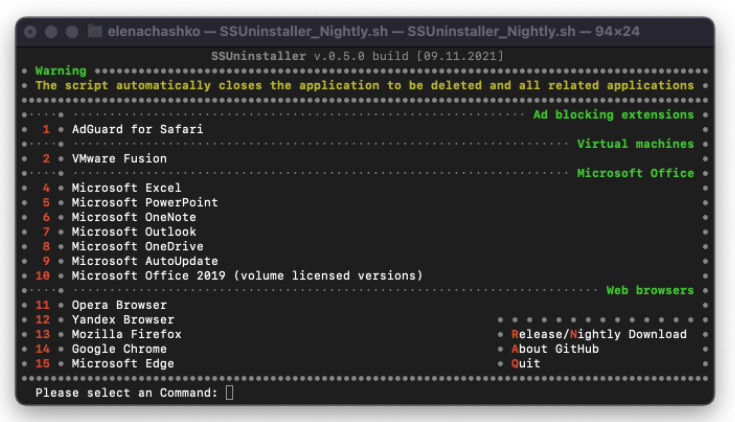Click the Opera Browser entry
This screenshot has width=735, height=422.
(119, 305)
